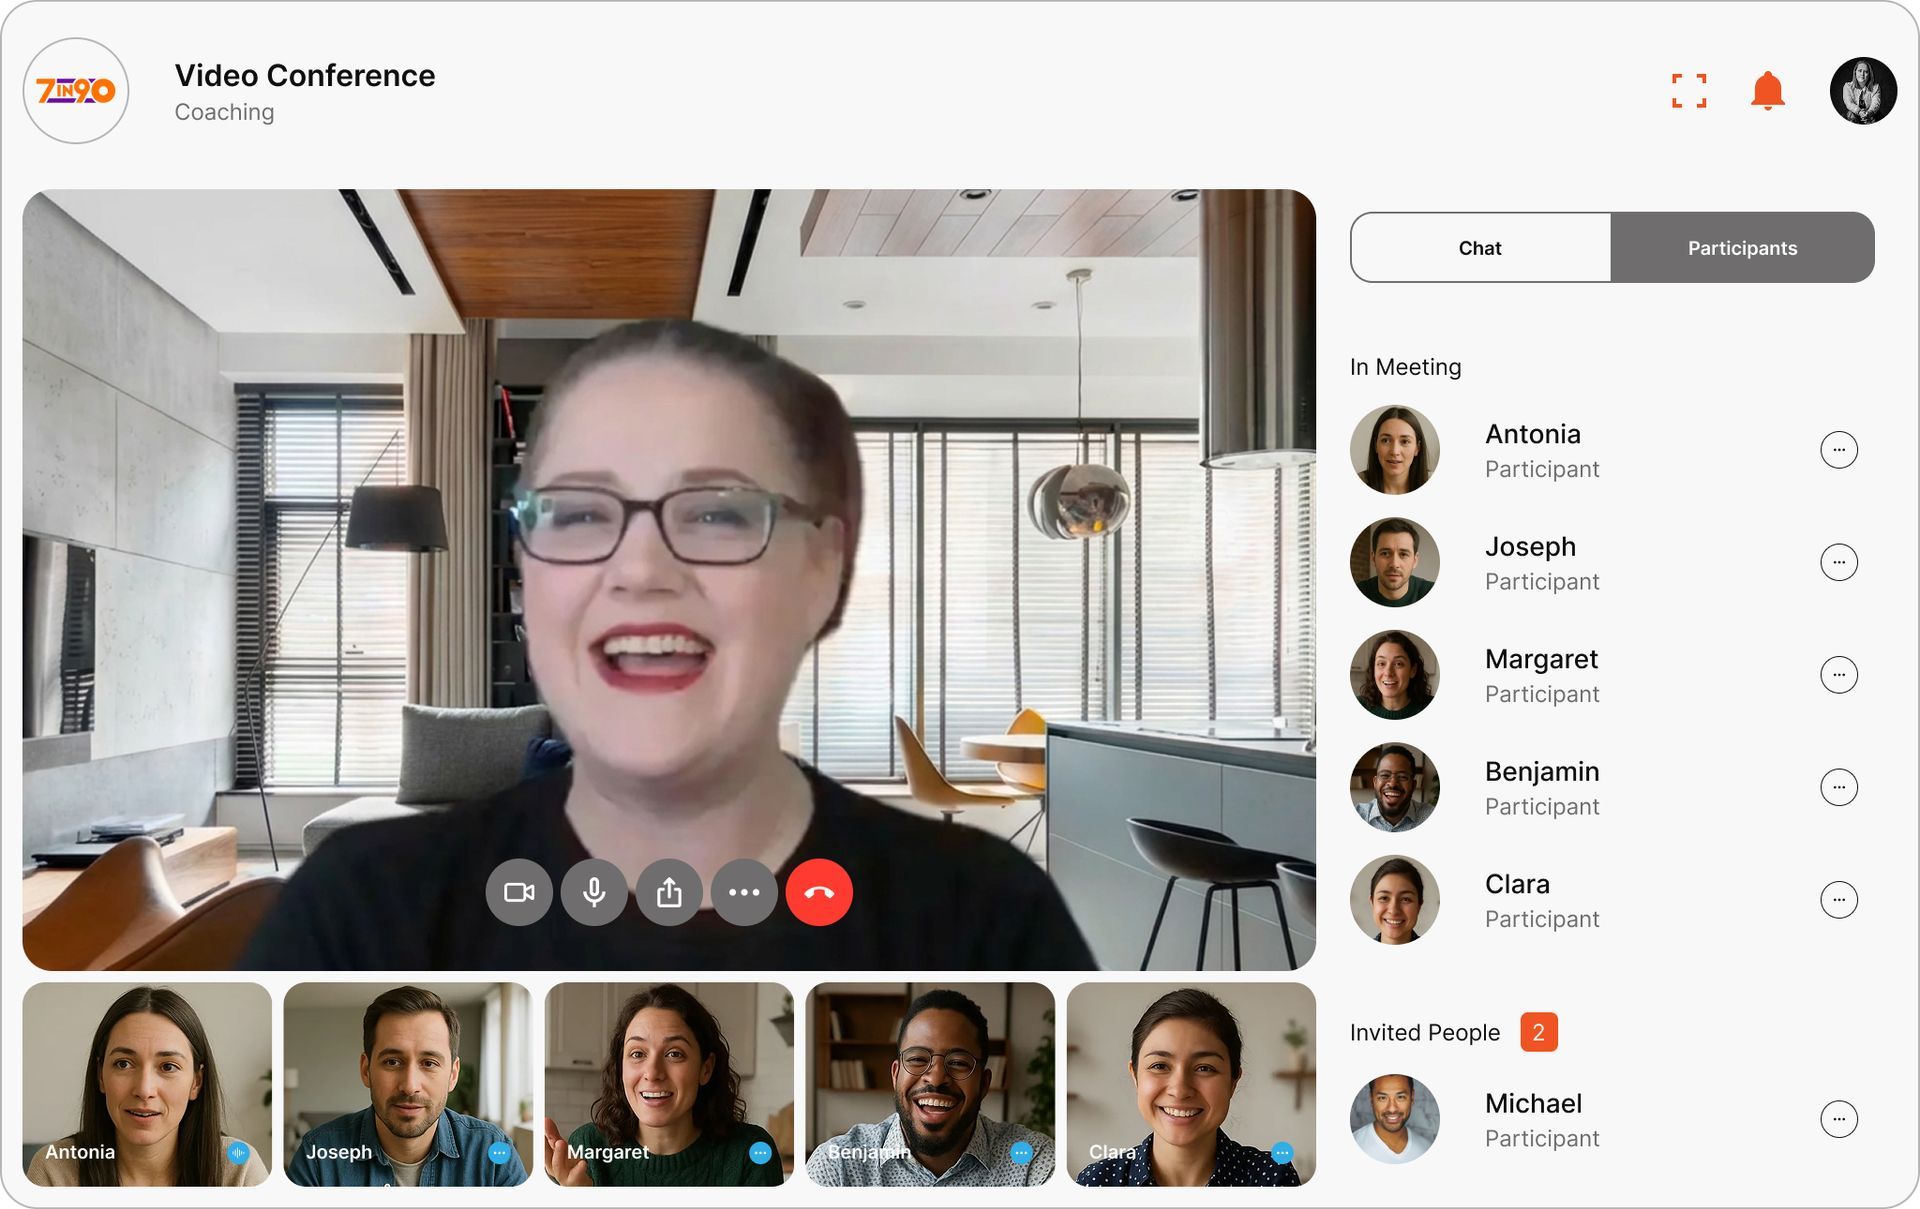
Task: Open options menu for participant Antonia
Action: tap(1840, 449)
